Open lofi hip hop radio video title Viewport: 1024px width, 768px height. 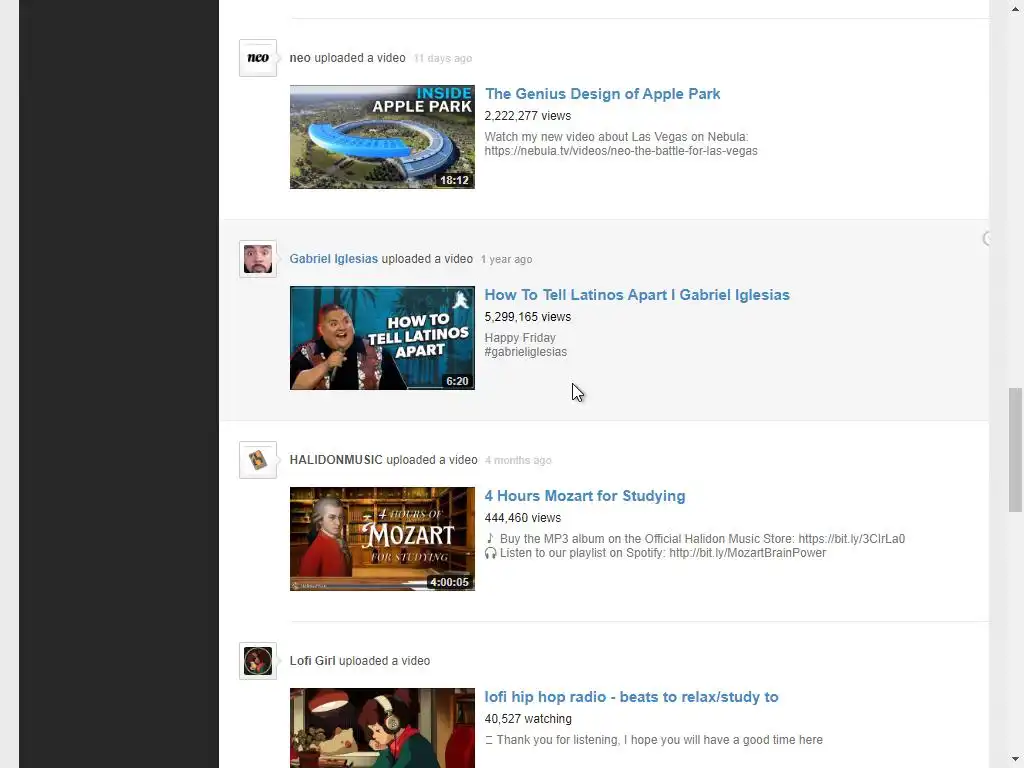[x=631, y=697]
